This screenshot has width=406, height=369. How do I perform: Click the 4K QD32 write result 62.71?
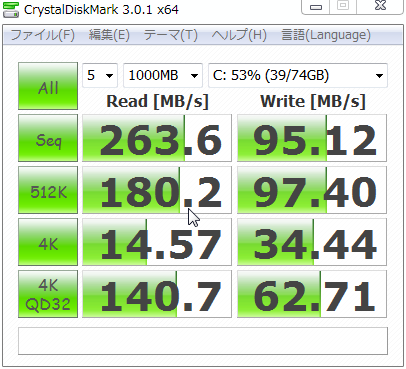tap(312, 294)
